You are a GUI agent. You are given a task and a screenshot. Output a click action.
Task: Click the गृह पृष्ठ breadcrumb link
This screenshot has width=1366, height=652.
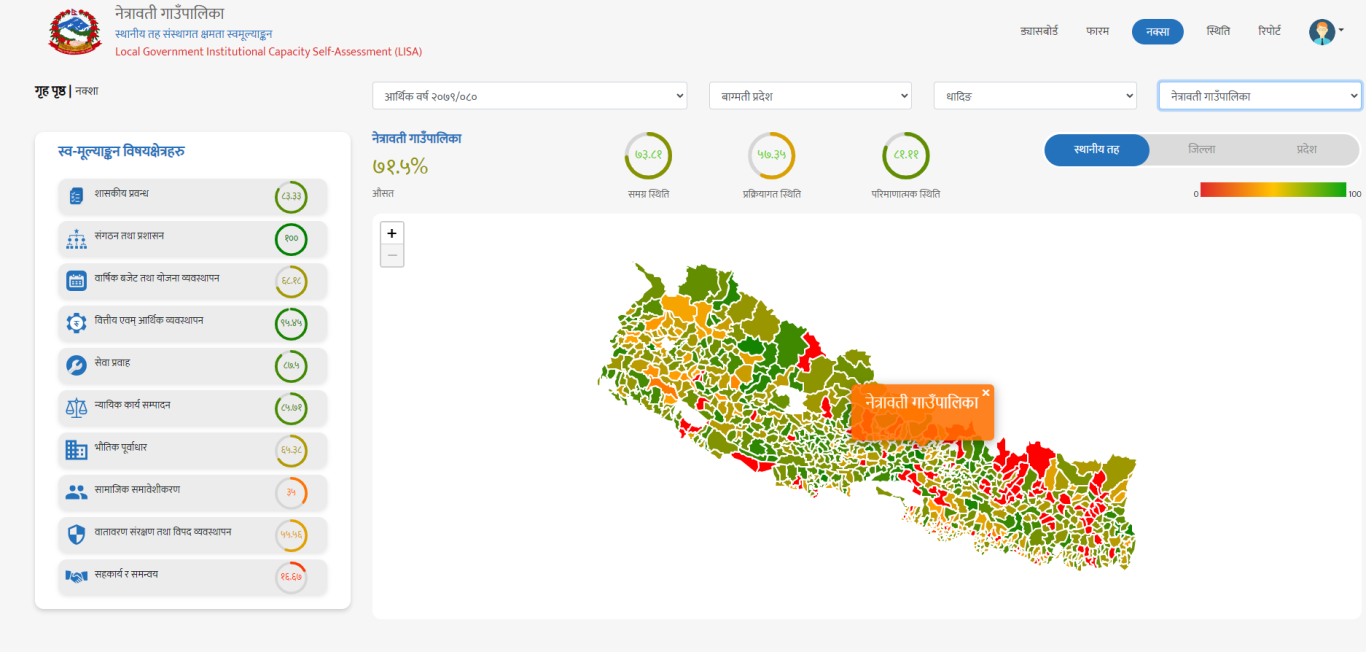(50, 91)
